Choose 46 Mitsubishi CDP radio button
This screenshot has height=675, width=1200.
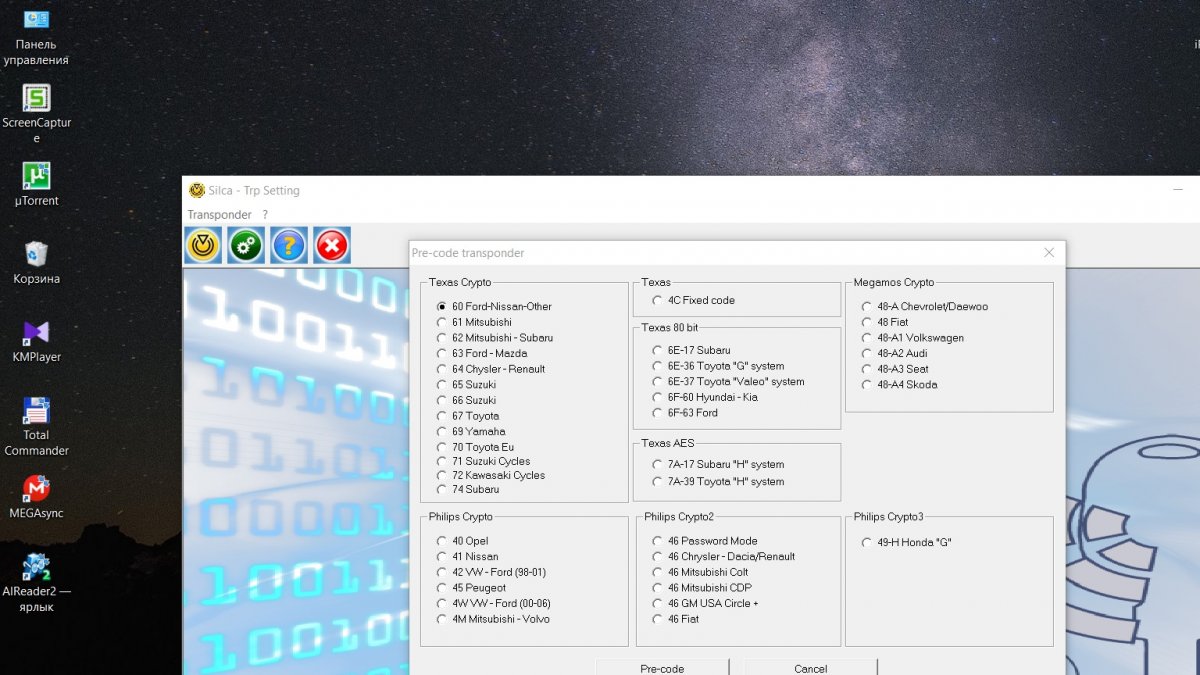(x=702, y=588)
